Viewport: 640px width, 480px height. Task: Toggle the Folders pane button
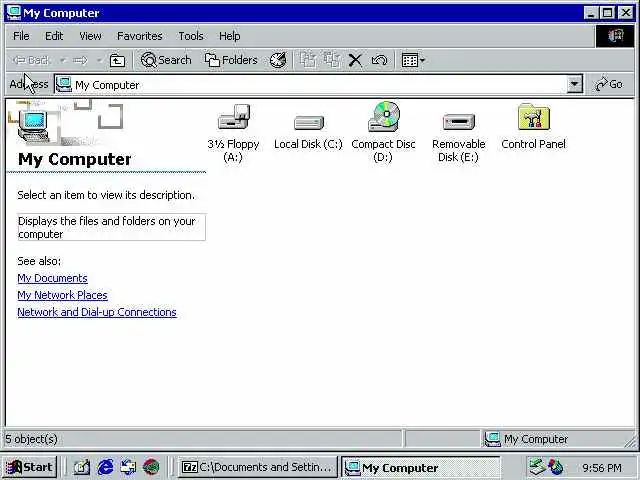(231, 60)
